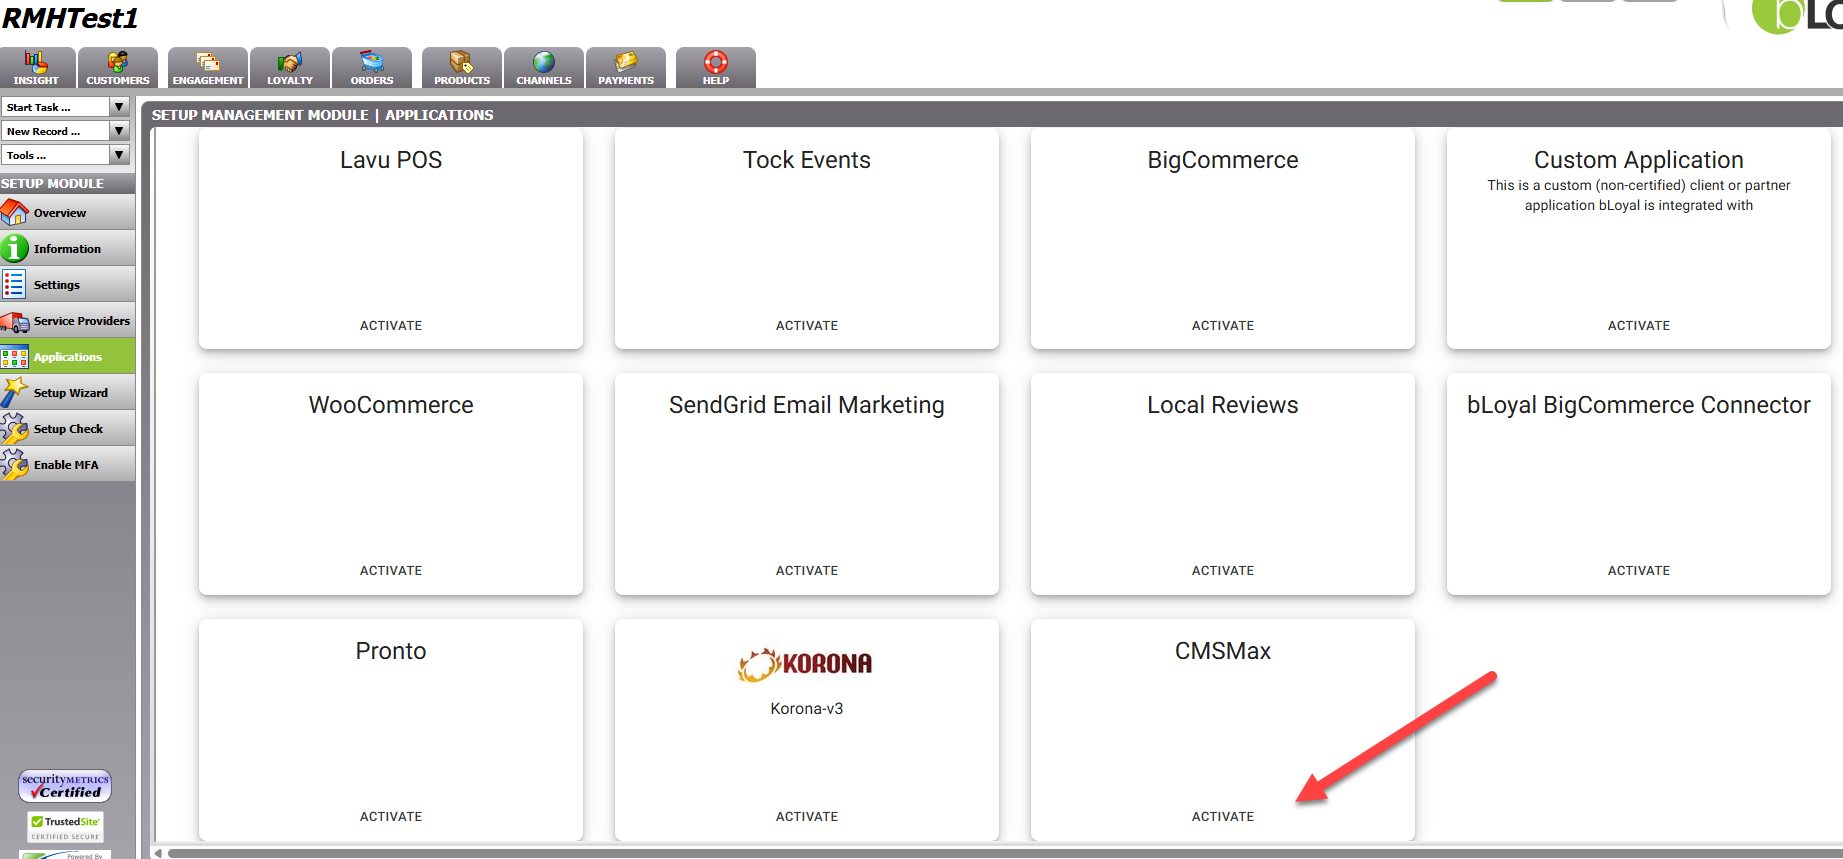Go to Overview in Setup Module
This screenshot has width=1843, height=859.
pyautogui.click(x=60, y=213)
